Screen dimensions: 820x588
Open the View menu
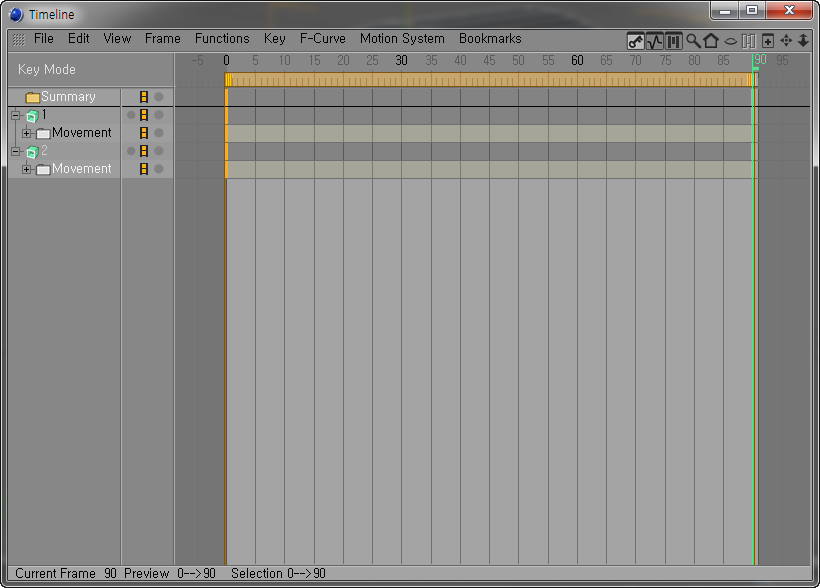pos(117,39)
